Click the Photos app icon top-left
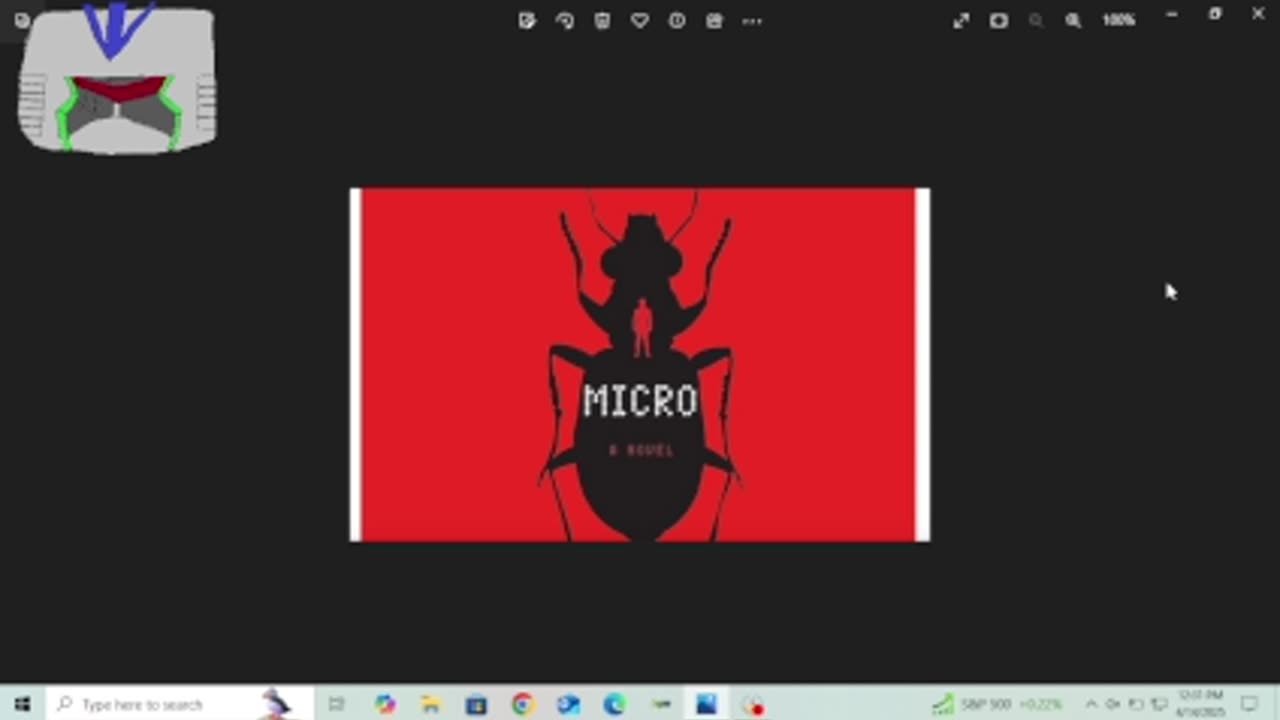 (x=22, y=20)
